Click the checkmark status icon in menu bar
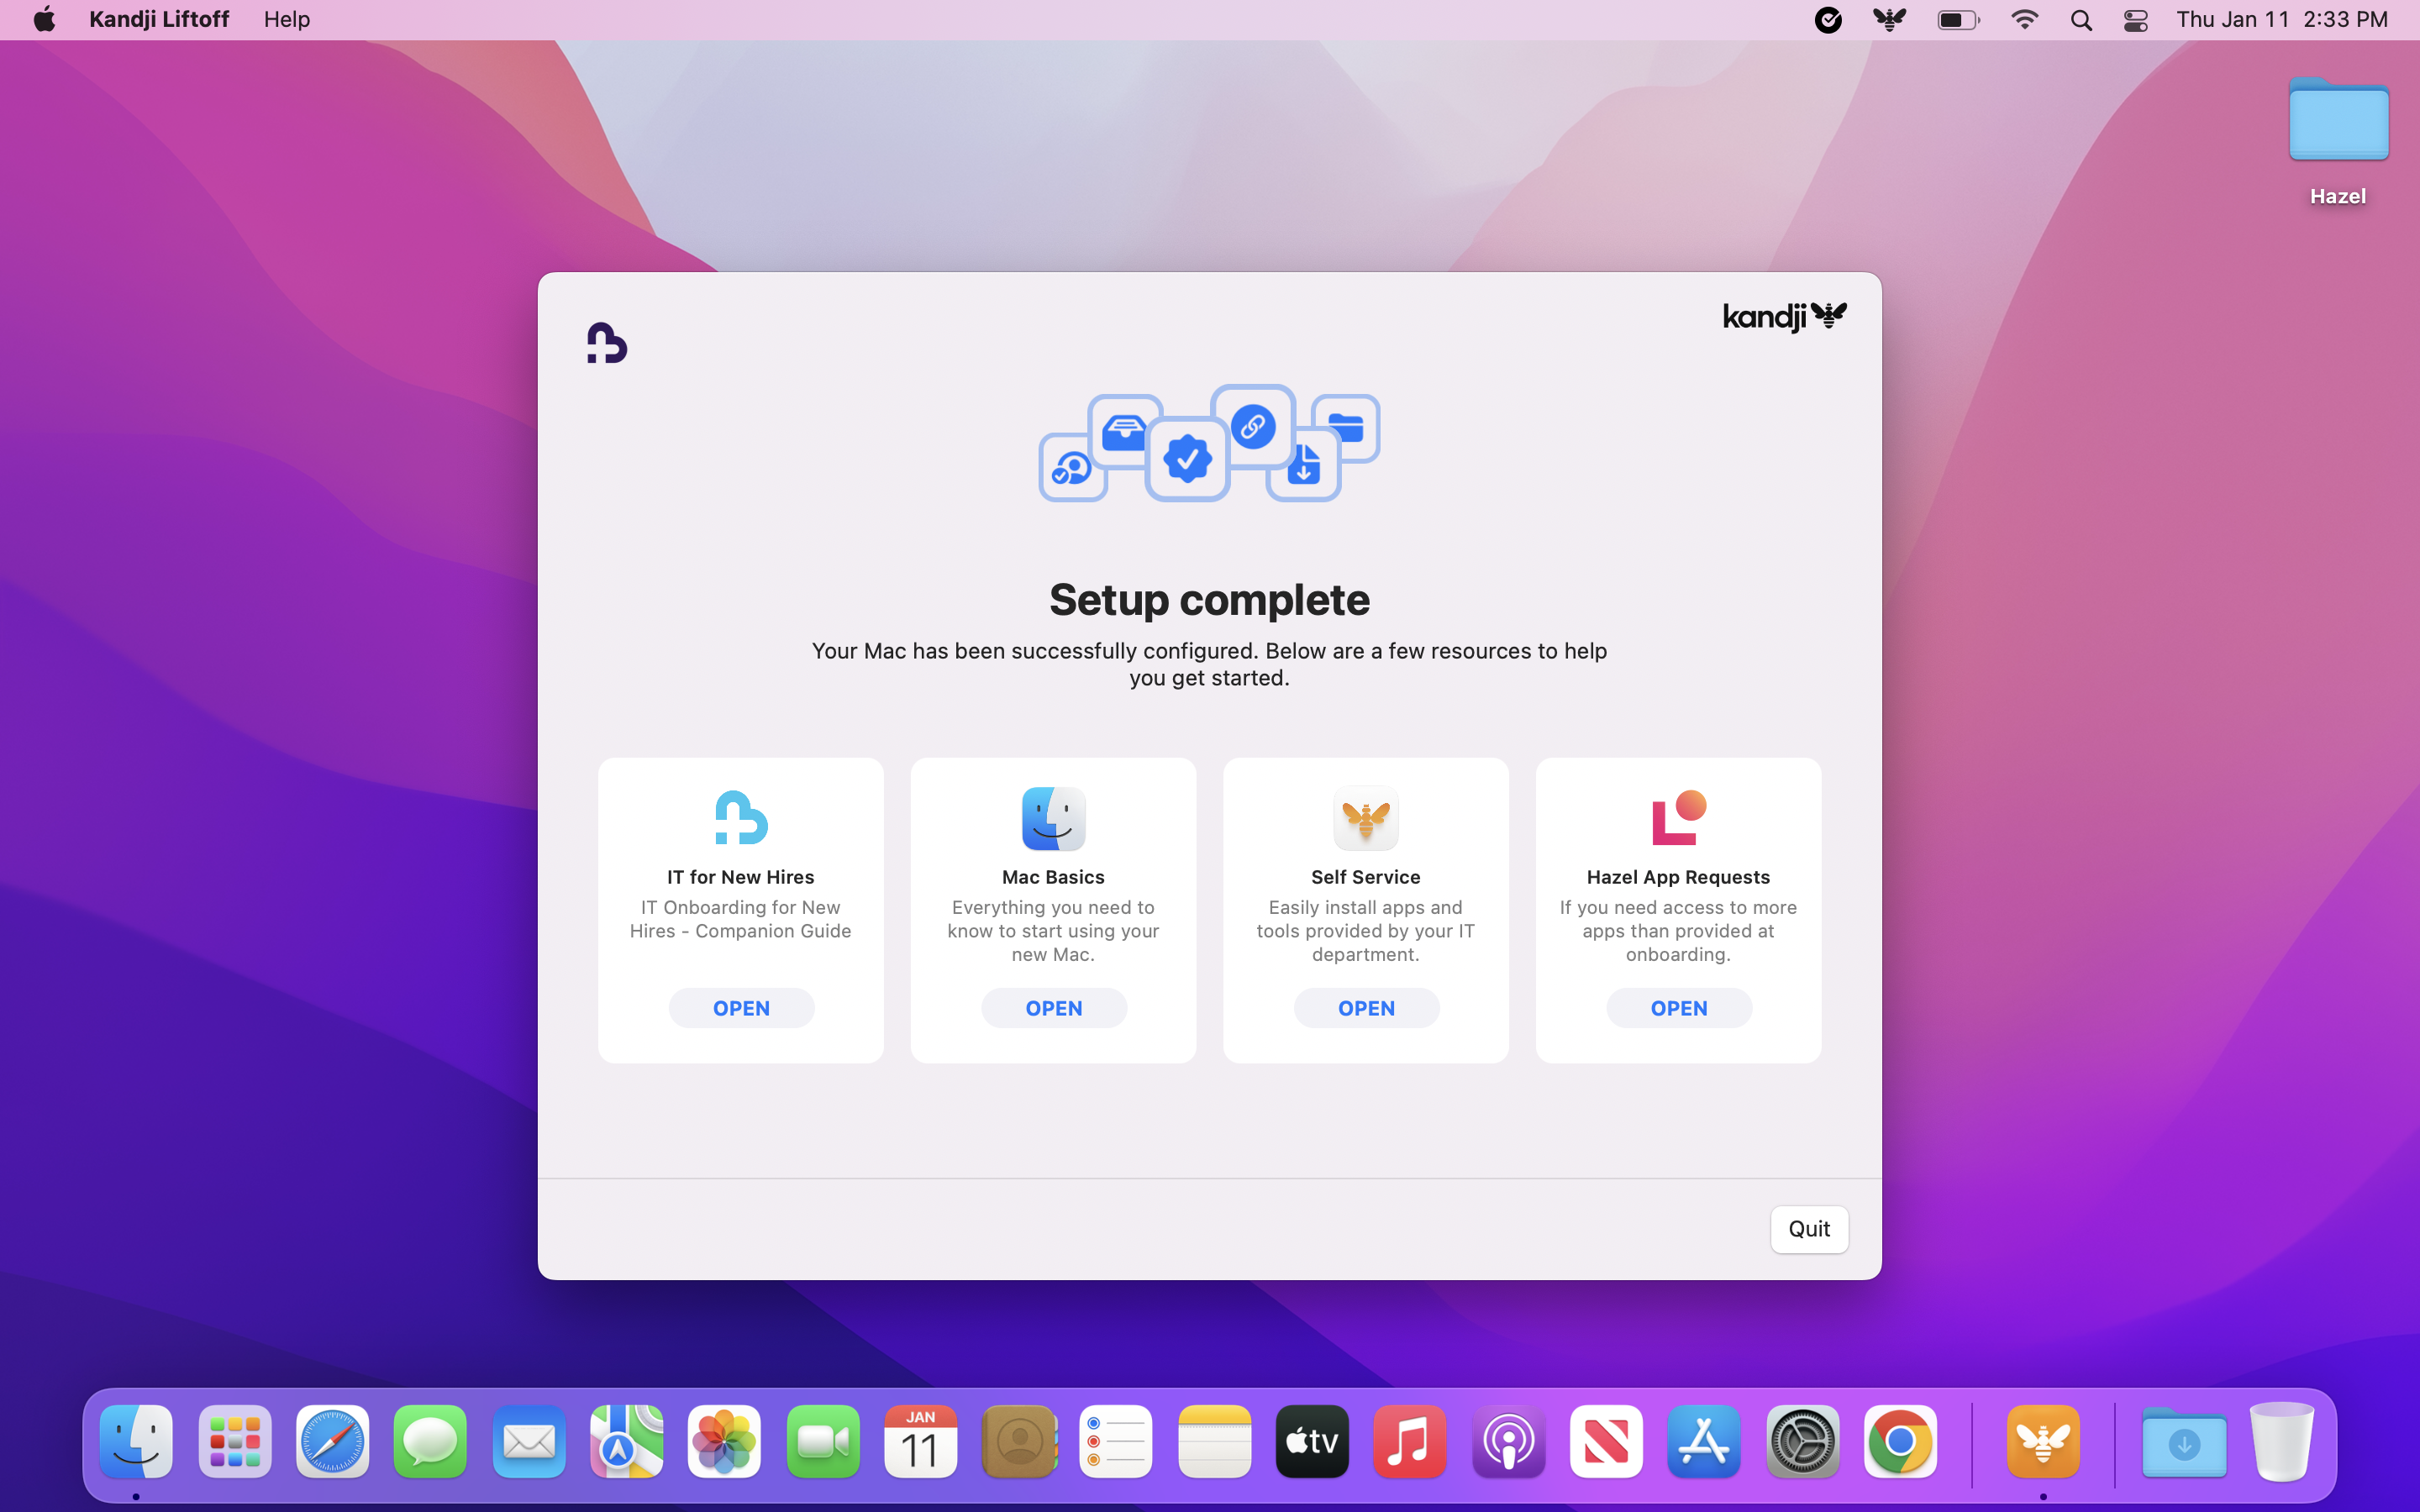Screen dimensions: 2420x1512 coord(1828,20)
